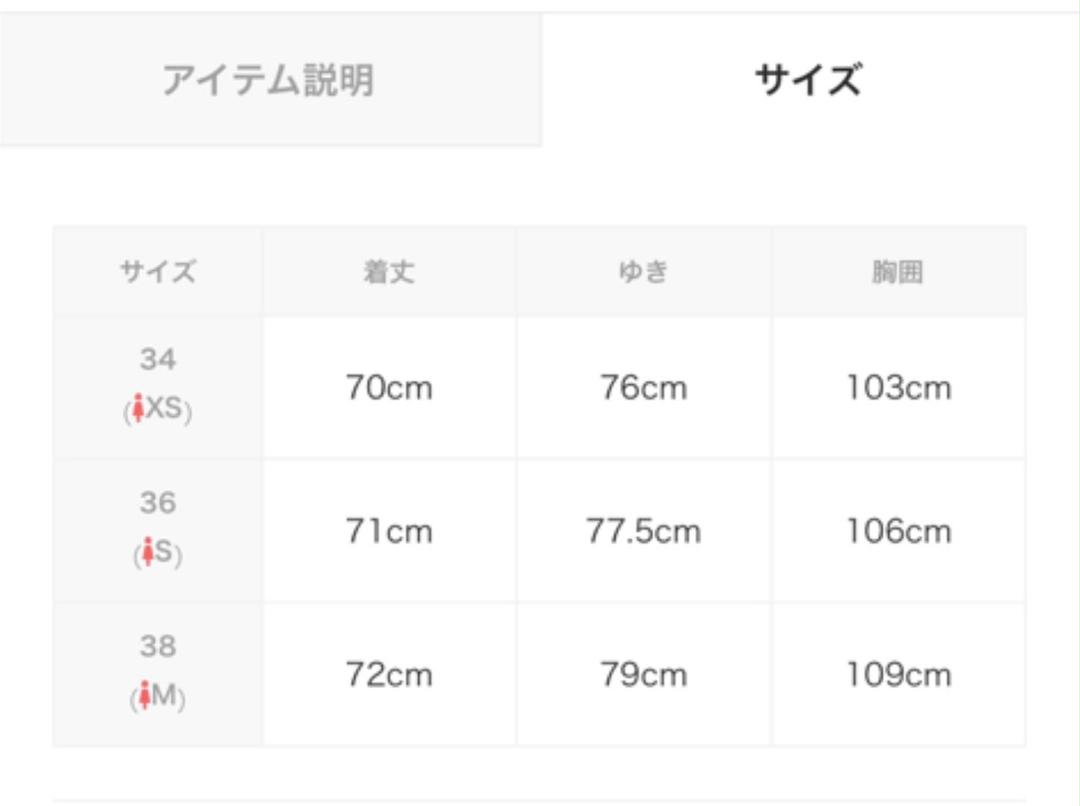
Task: Click the 79cm sleeve cell
Action: tap(644, 675)
